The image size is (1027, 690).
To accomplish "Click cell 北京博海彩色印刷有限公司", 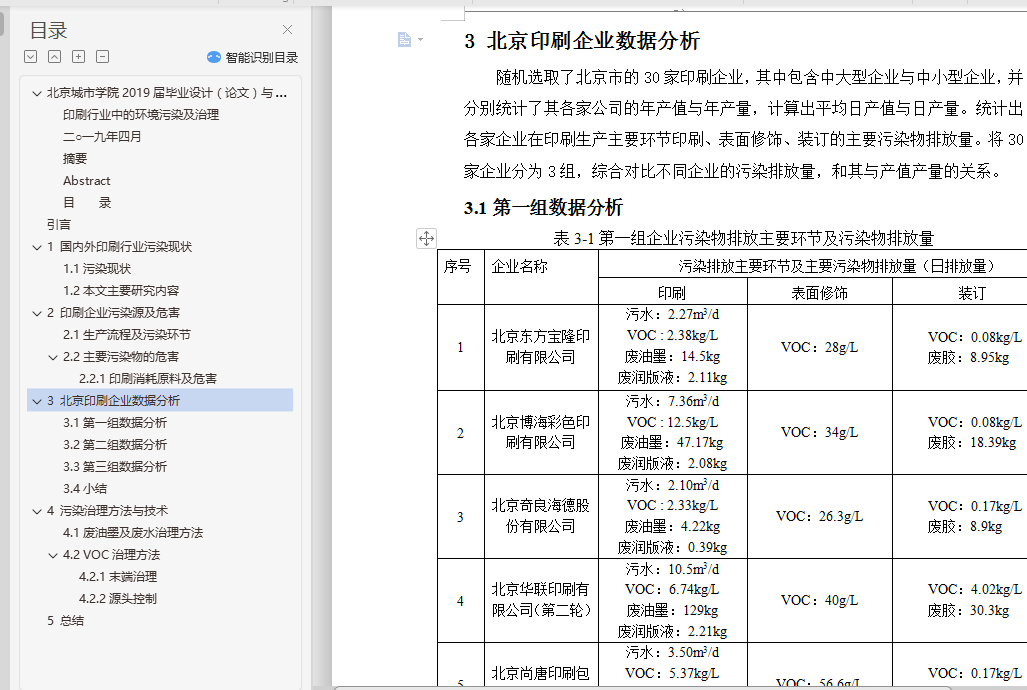I will click(541, 432).
